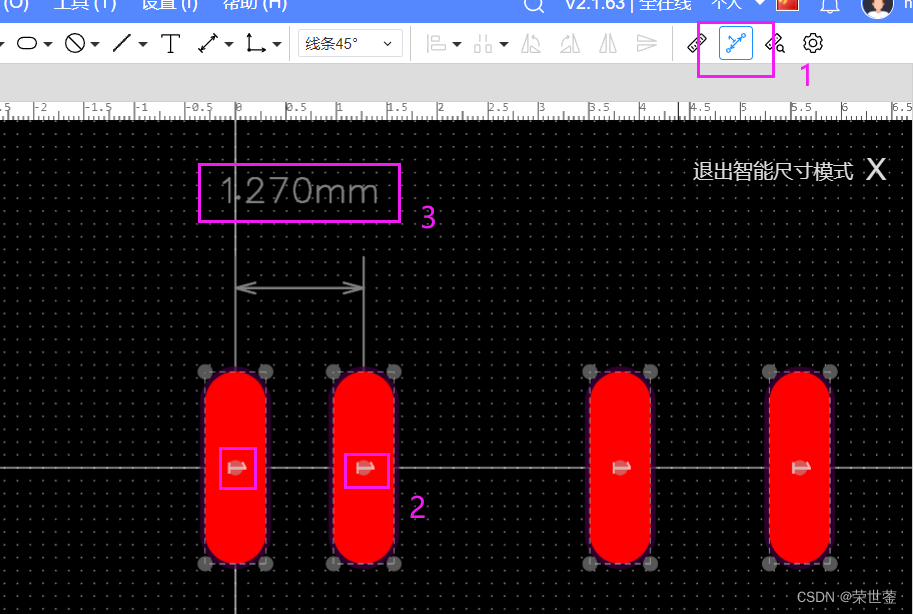The height and width of the screenshot is (614, 913).
Task: Click the rightmost pad's center origin marker
Action: [x=801, y=468]
